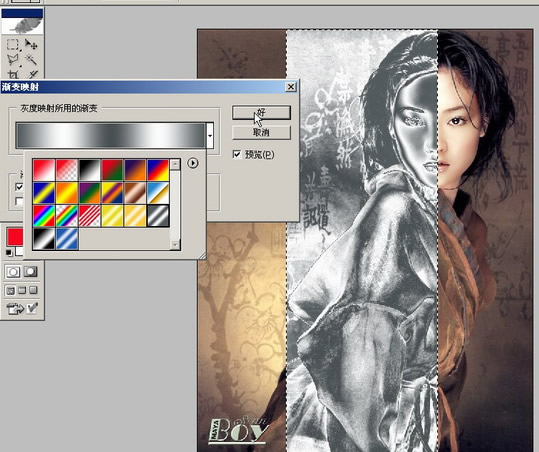Choose Full Screen with menu bar icon

[22, 290]
